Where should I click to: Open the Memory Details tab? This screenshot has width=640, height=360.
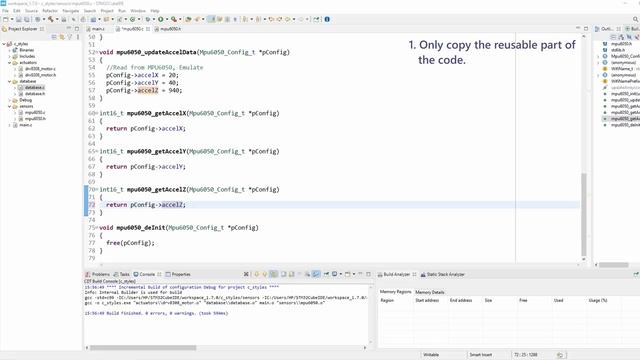click(x=429, y=292)
